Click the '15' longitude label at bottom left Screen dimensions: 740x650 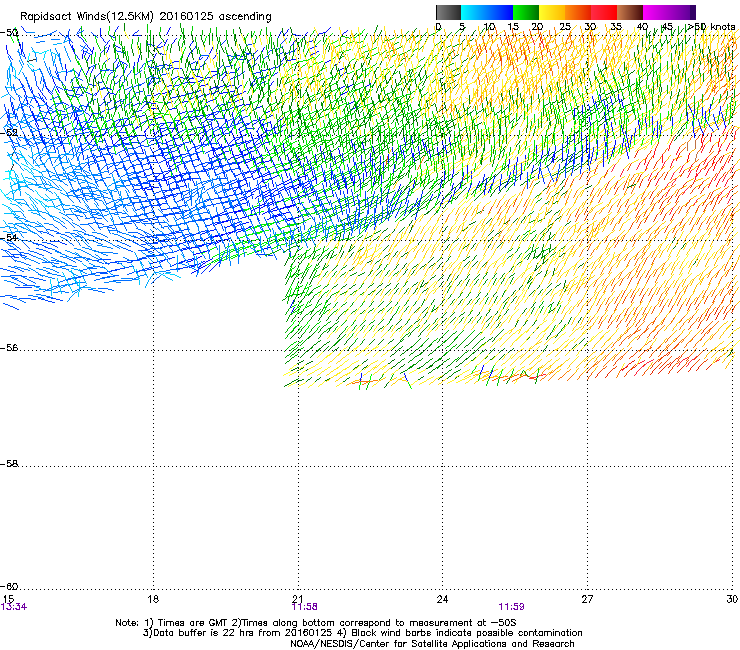(x=8, y=599)
